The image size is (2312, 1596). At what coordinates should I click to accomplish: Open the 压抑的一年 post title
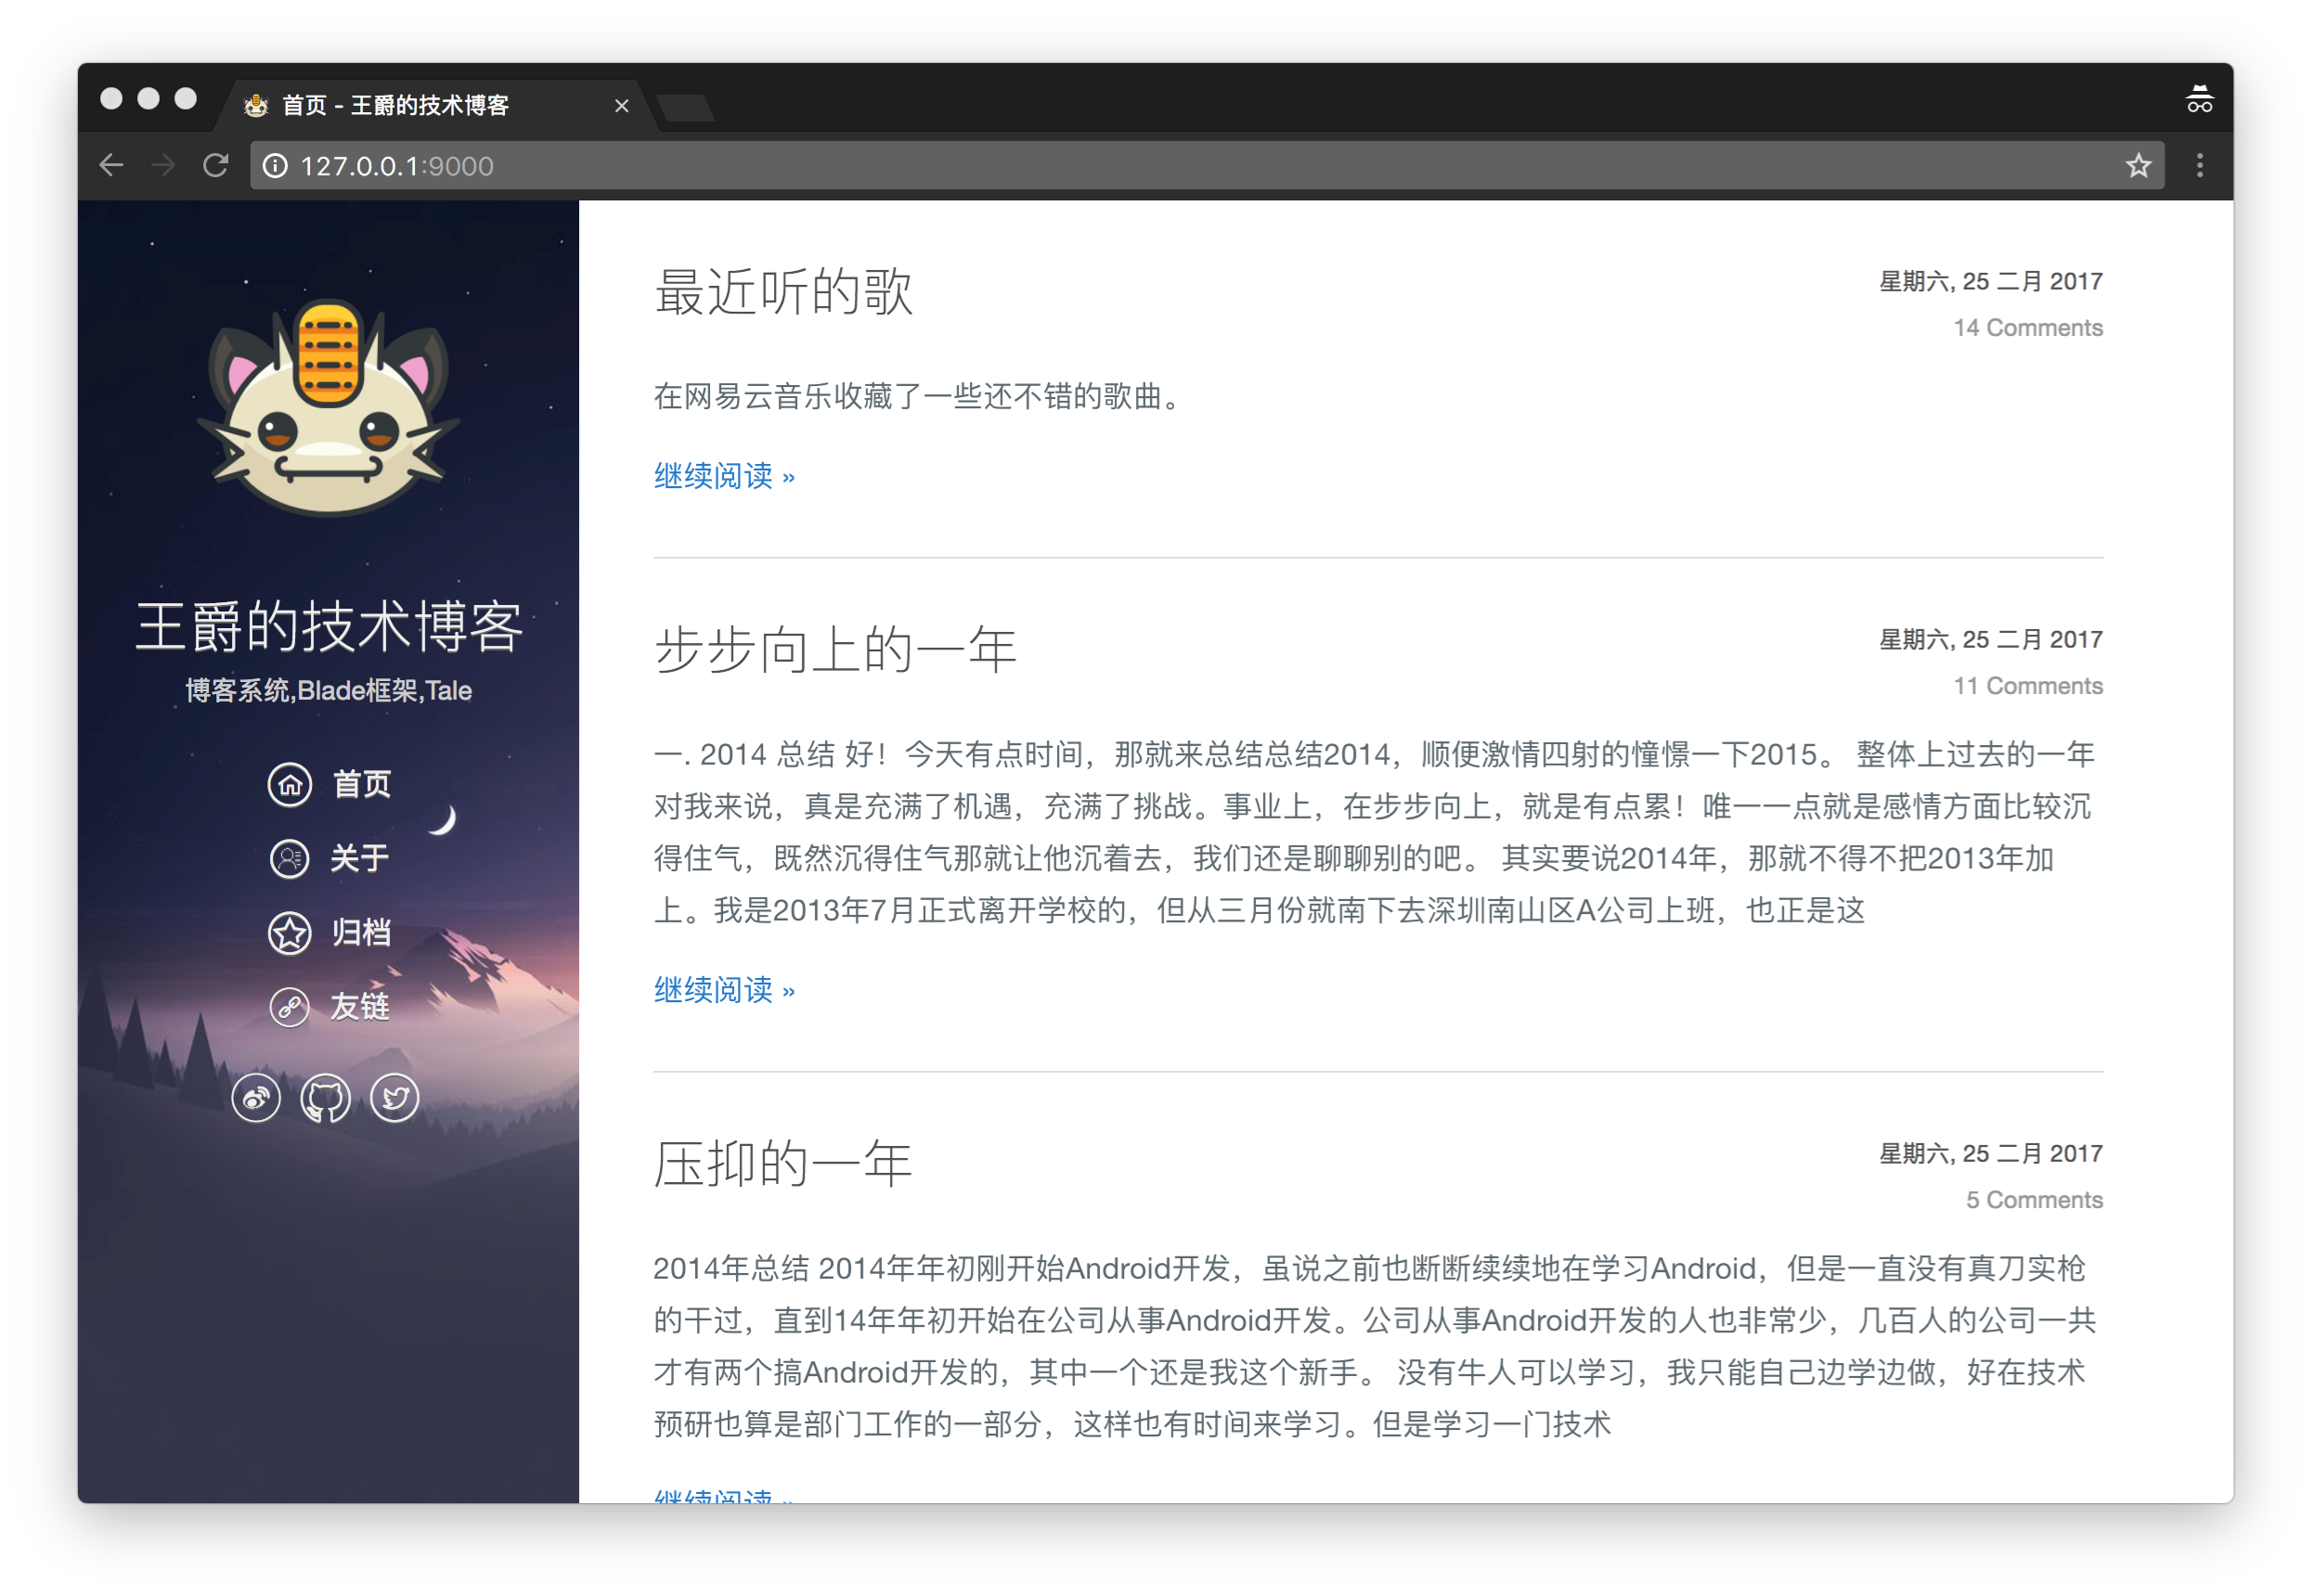(783, 1164)
